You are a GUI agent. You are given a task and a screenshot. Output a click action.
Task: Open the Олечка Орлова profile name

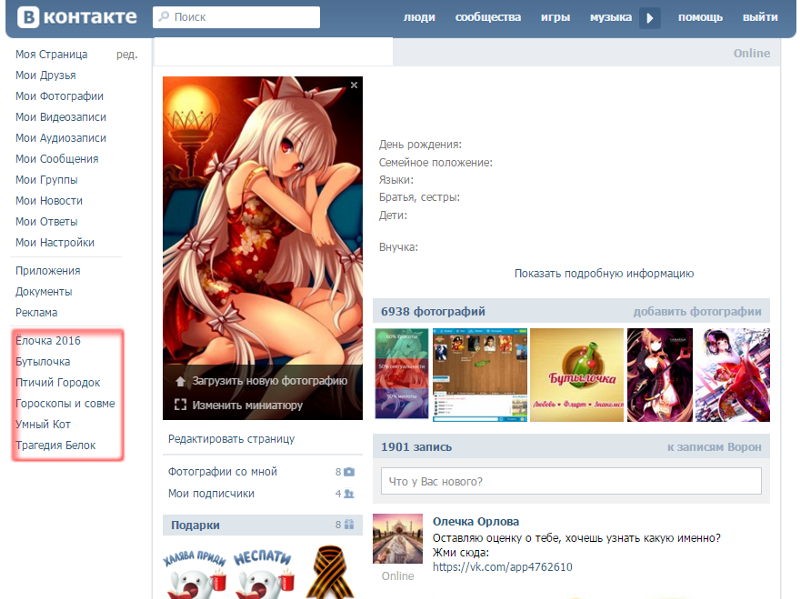[x=476, y=521]
